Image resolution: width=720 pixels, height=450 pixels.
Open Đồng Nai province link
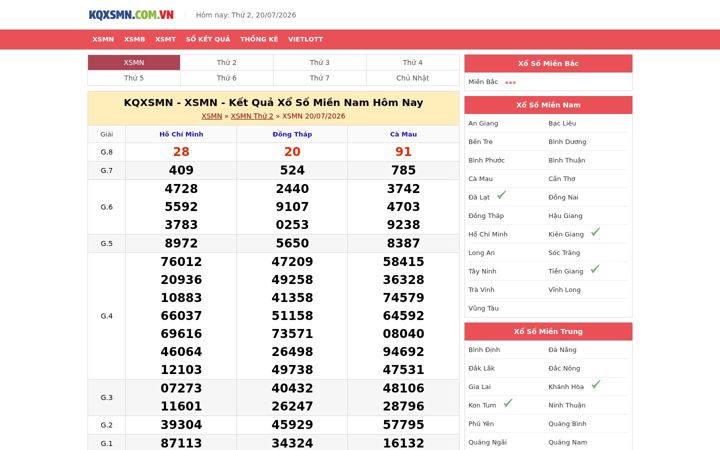tap(563, 197)
